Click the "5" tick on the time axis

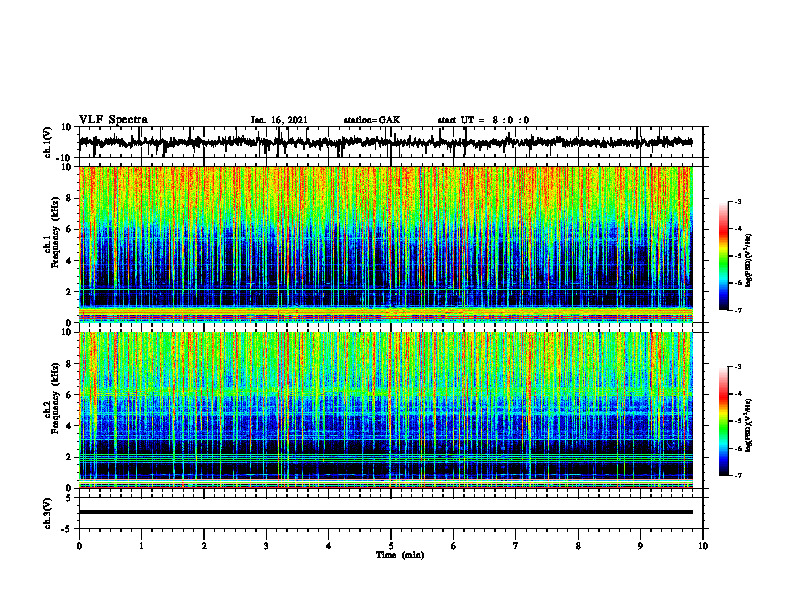pos(391,546)
